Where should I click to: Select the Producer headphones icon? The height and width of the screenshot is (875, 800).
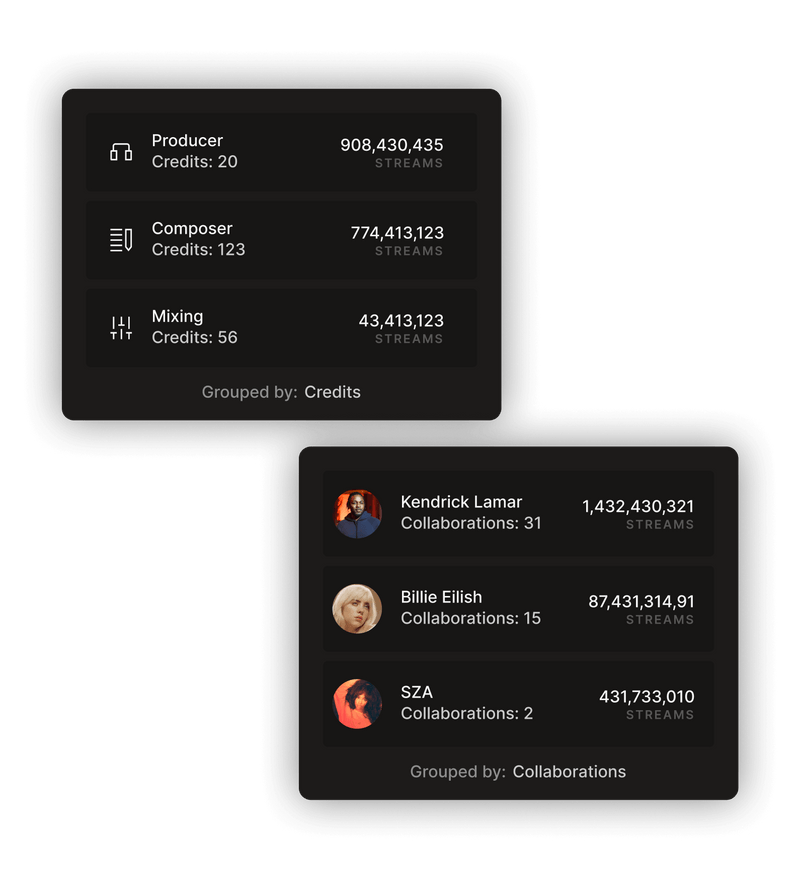click(x=119, y=150)
